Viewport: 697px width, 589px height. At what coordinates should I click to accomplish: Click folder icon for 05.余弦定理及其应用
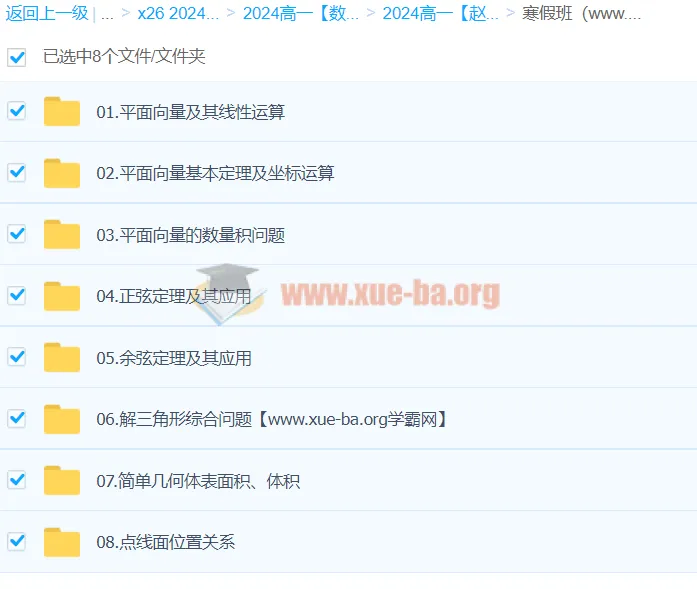pyautogui.click(x=62, y=358)
